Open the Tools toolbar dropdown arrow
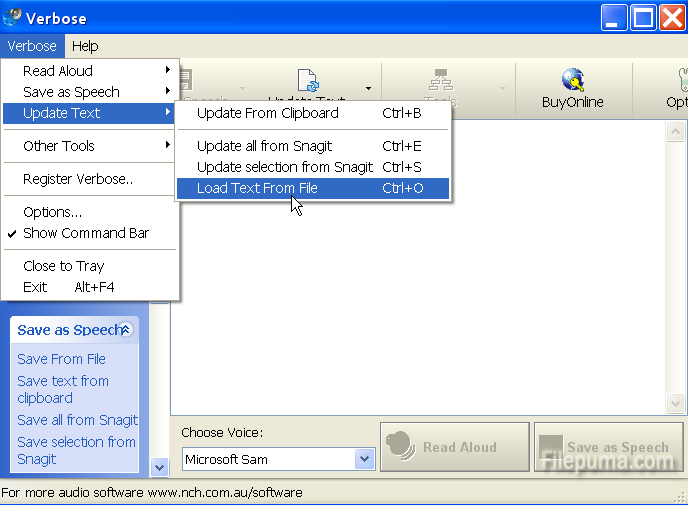This screenshot has height=505, width=688. click(502, 88)
